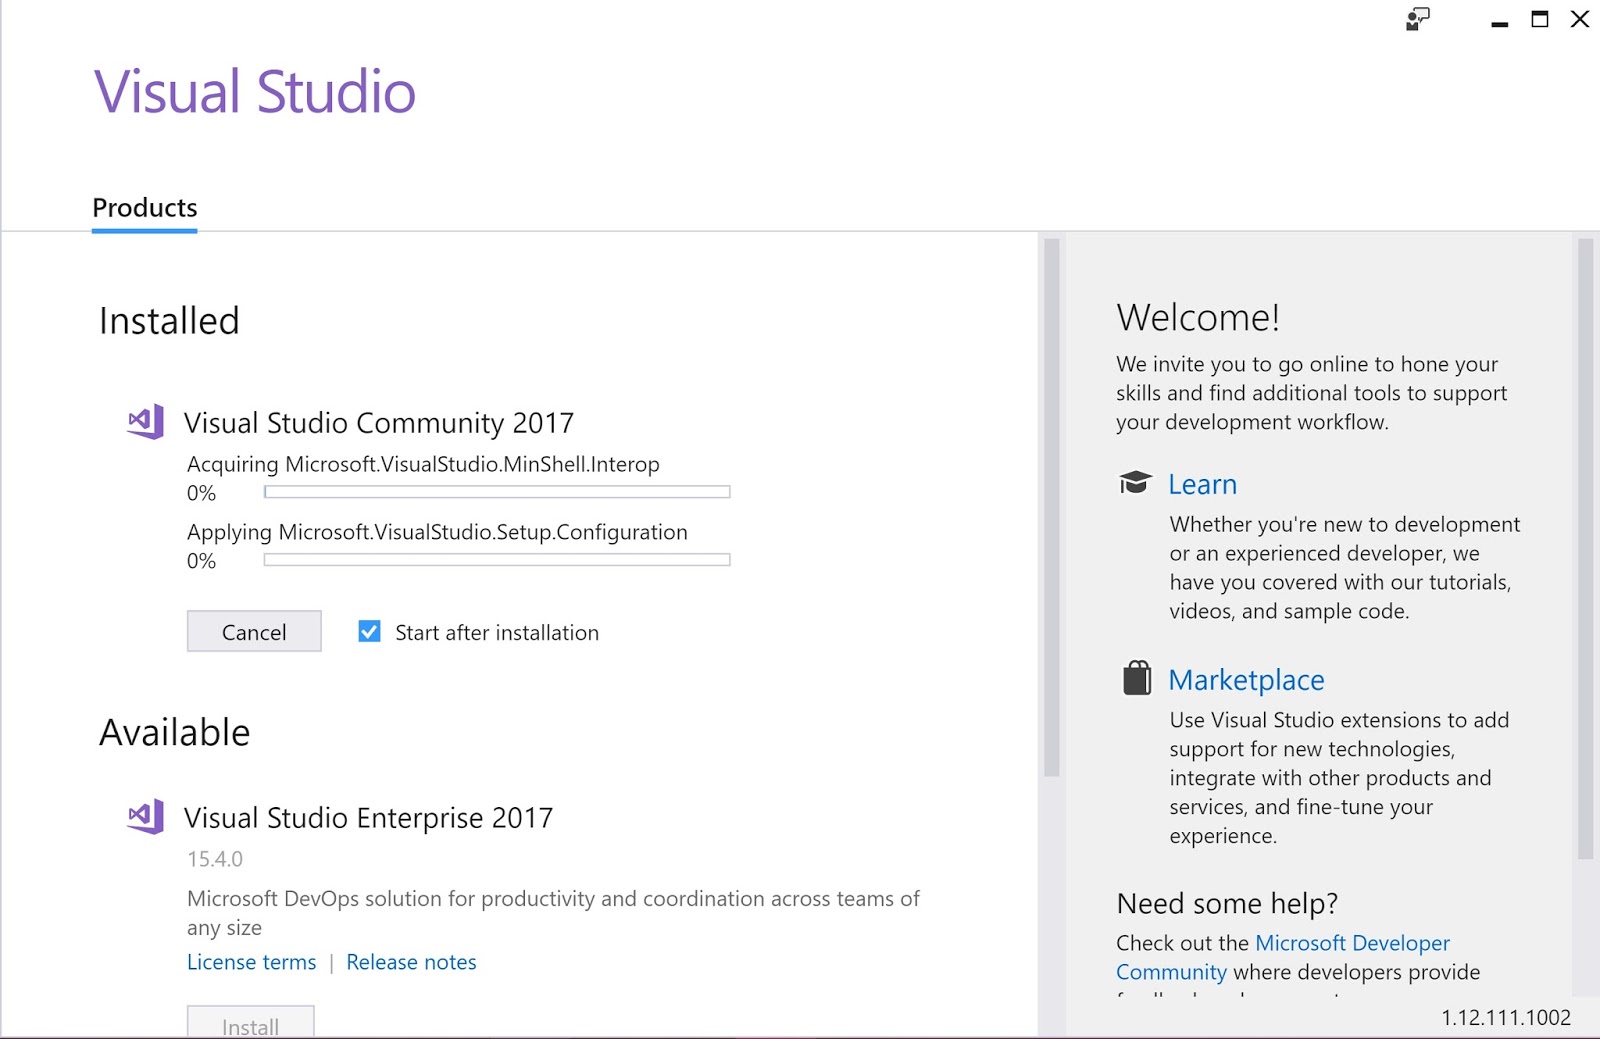This screenshot has height=1039, width=1600.
Task: Select the Products tab
Action: [145, 208]
